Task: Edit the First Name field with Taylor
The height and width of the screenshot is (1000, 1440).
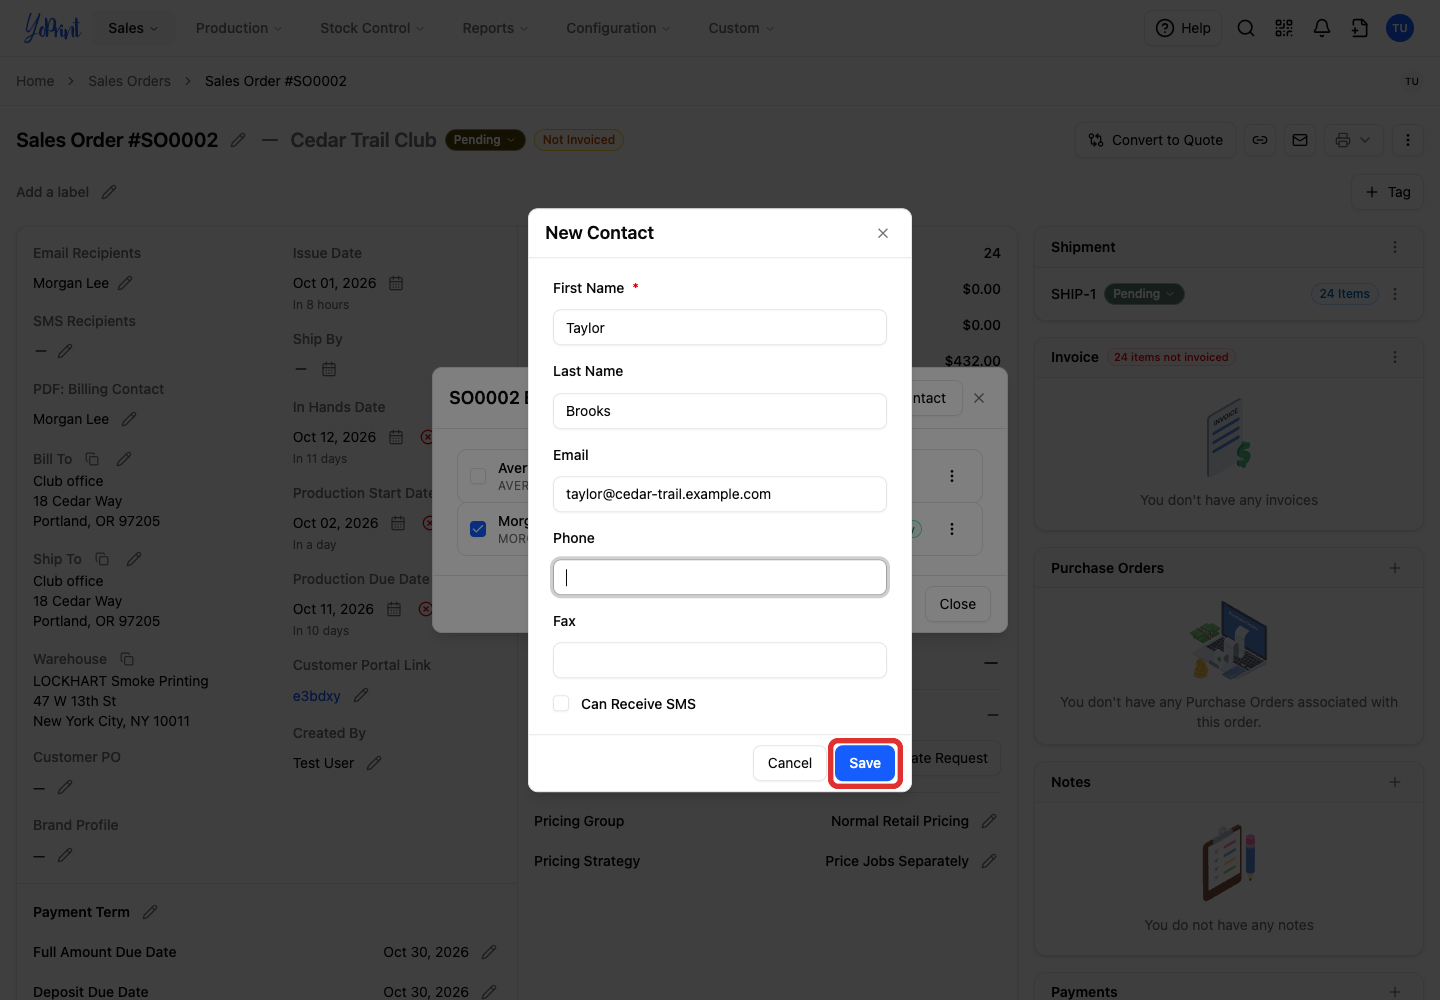Action: click(x=720, y=327)
